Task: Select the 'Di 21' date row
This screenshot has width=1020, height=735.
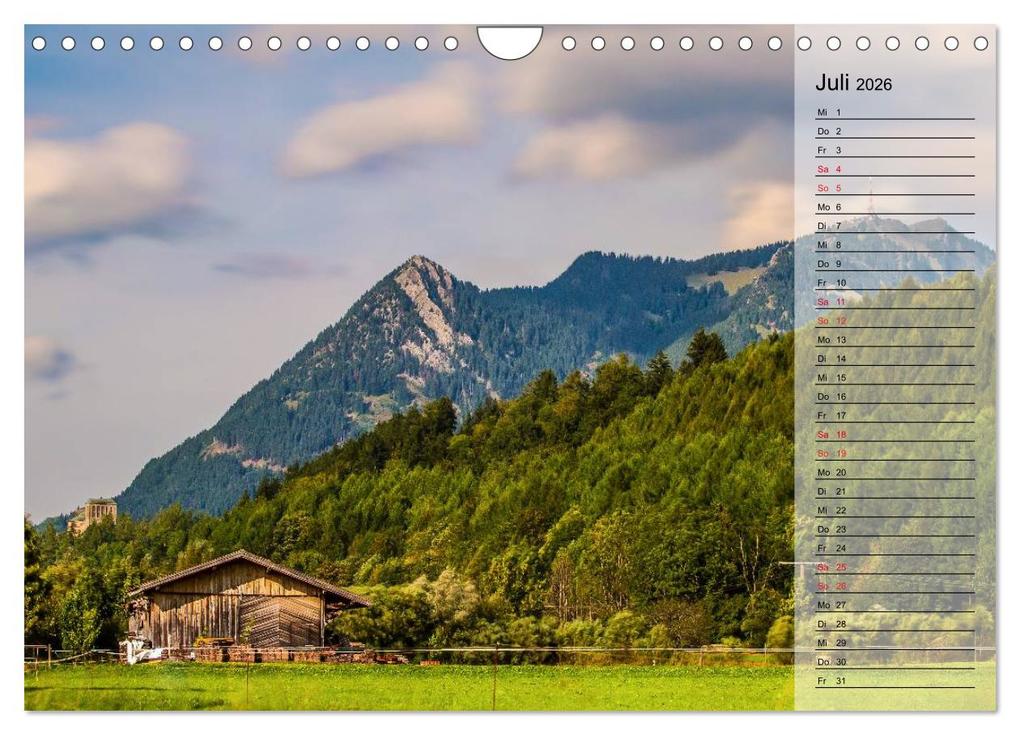Action: click(895, 491)
